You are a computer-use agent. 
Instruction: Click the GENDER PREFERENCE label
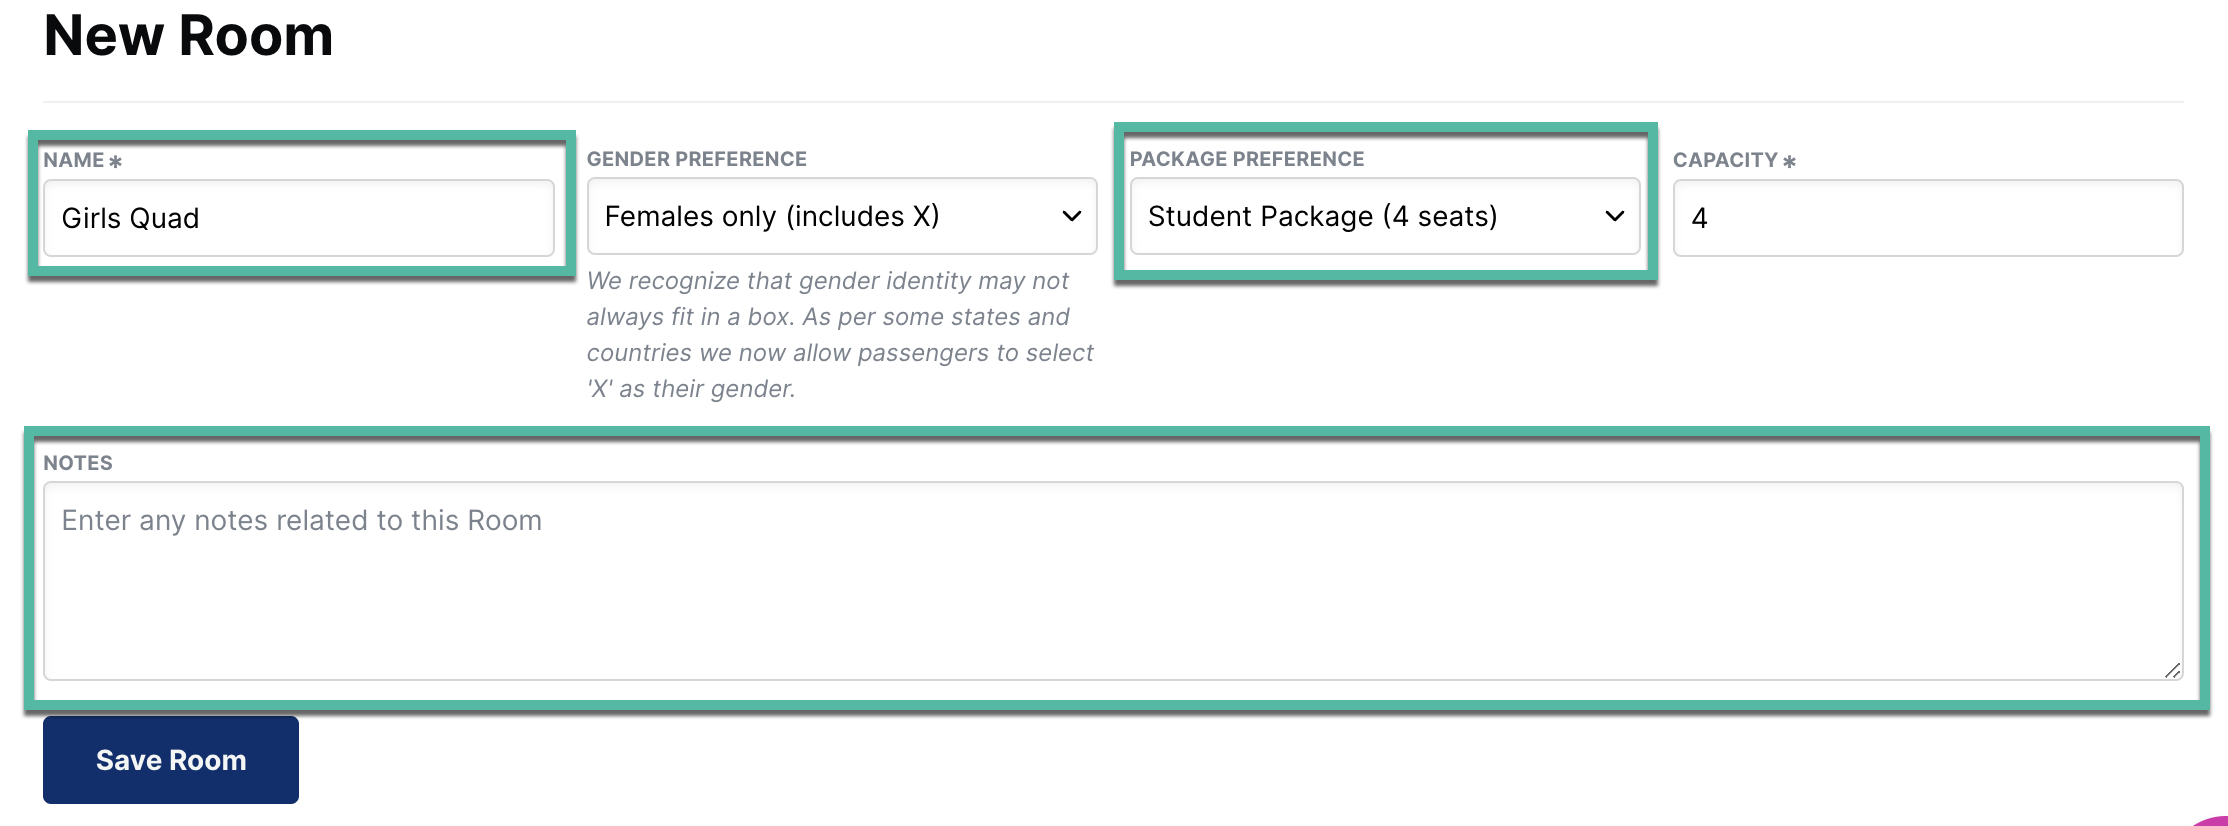coord(696,159)
